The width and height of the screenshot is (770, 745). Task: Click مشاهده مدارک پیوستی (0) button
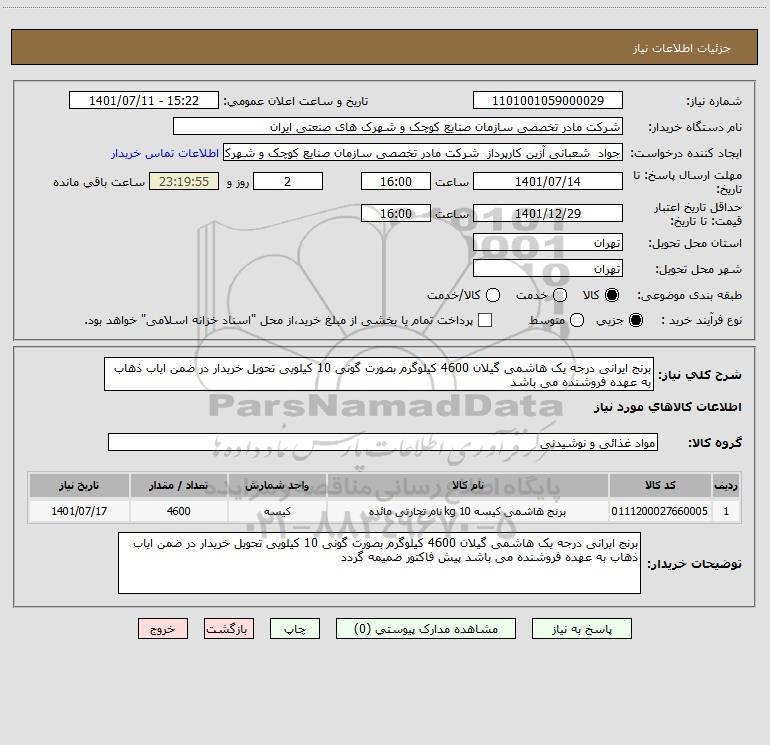(x=426, y=629)
